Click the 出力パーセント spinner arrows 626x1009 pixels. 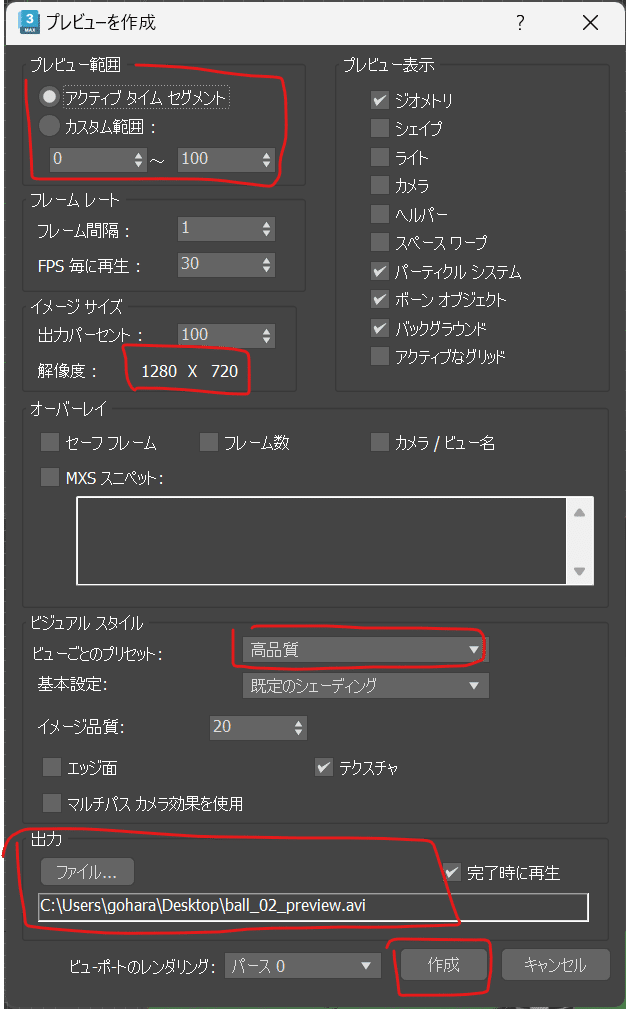(267, 335)
